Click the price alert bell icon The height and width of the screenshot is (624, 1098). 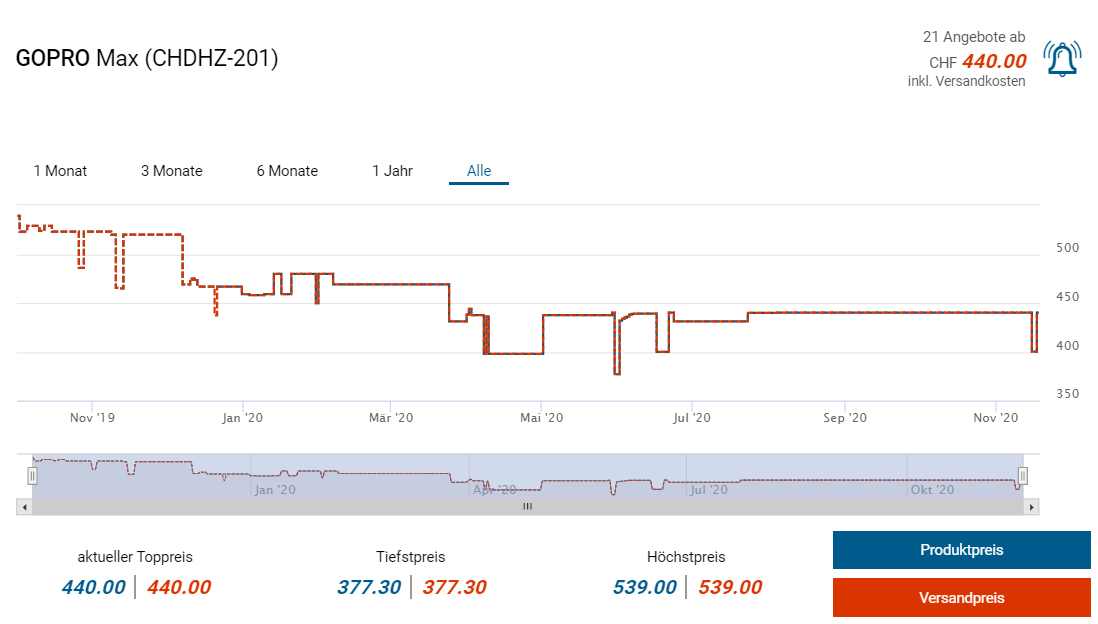tap(1062, 59)
